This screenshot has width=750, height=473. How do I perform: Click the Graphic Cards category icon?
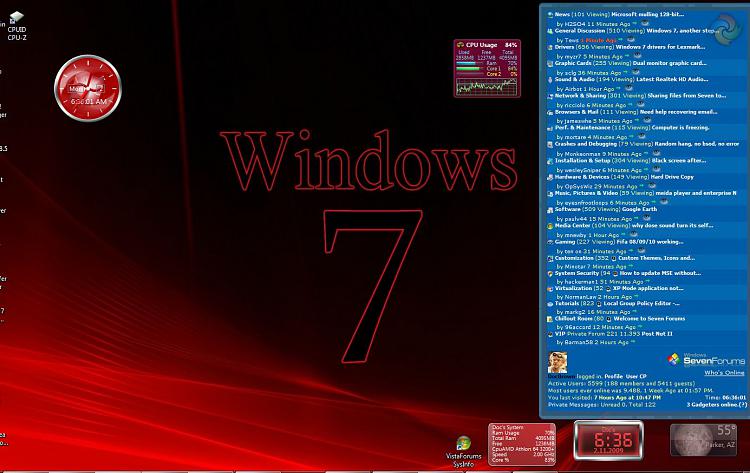551,64
